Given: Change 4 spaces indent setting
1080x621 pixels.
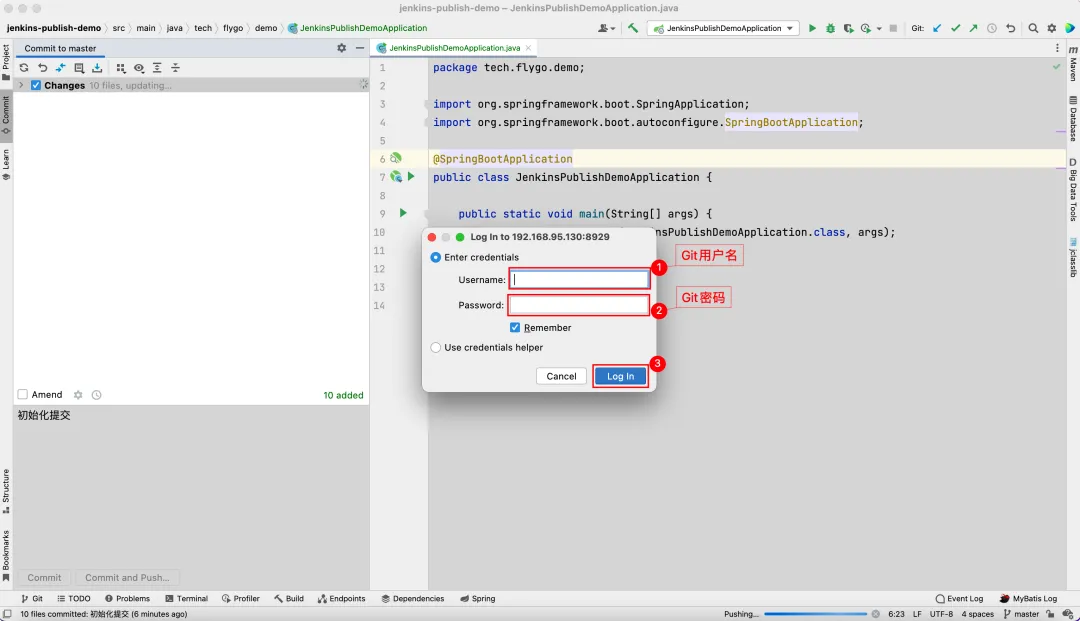Looking at the screenshot, I should coord(977,614).
